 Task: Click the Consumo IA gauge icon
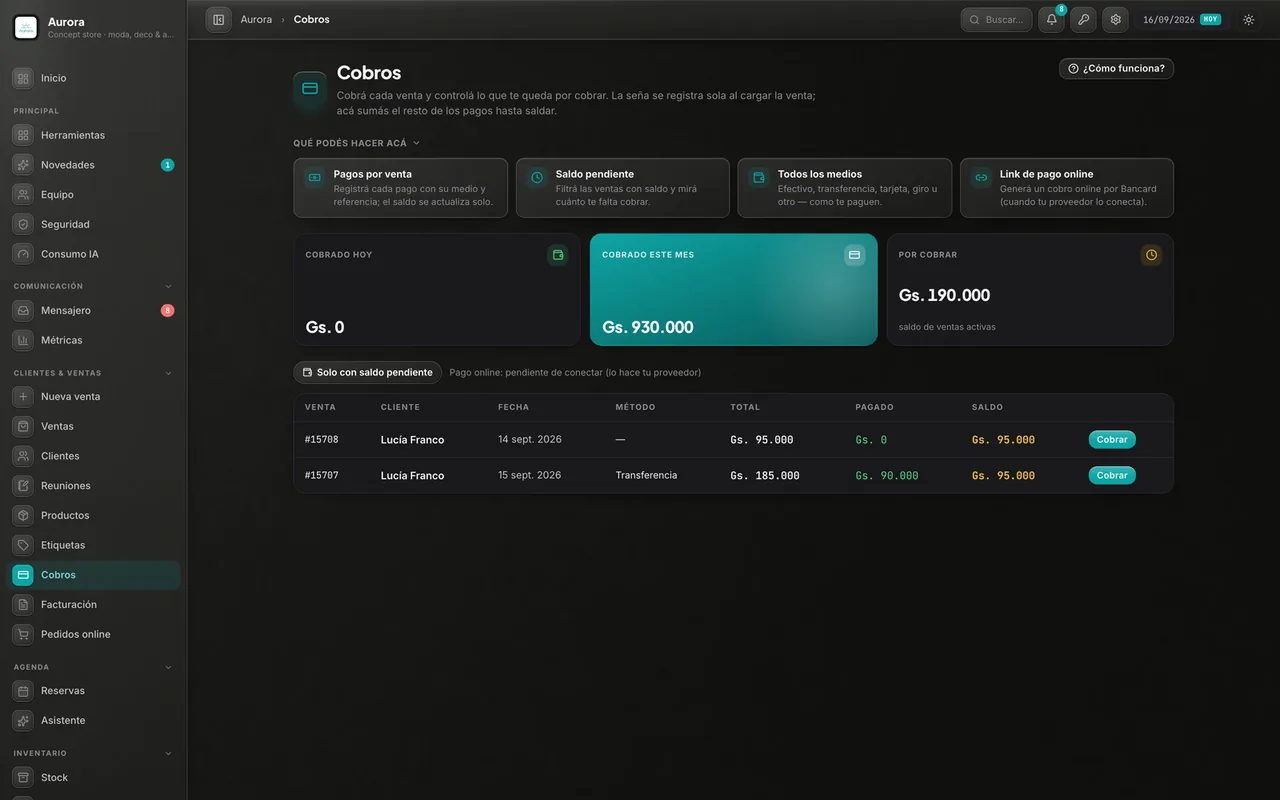23,254
